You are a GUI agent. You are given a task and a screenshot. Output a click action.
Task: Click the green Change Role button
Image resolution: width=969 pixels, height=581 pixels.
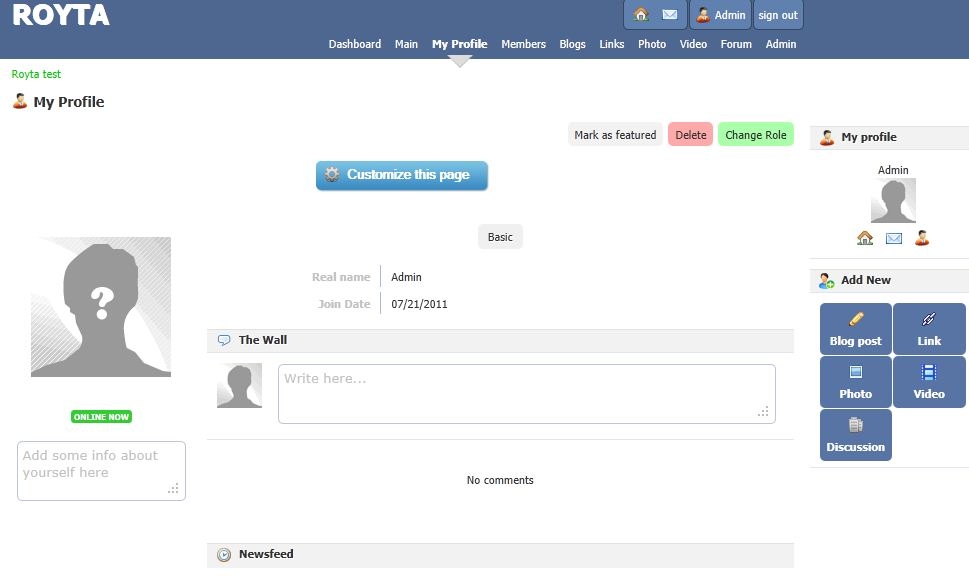[x=755, y=135]
